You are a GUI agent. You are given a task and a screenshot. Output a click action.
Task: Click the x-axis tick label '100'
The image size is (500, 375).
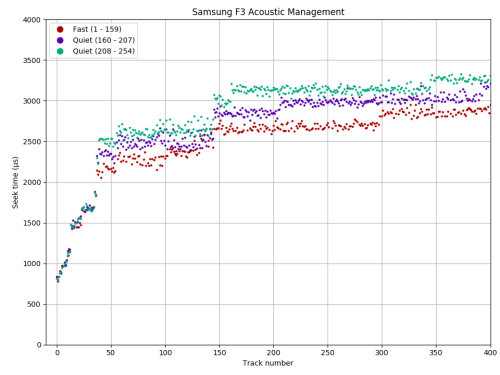pyautogui.click(x=165, y=353)
